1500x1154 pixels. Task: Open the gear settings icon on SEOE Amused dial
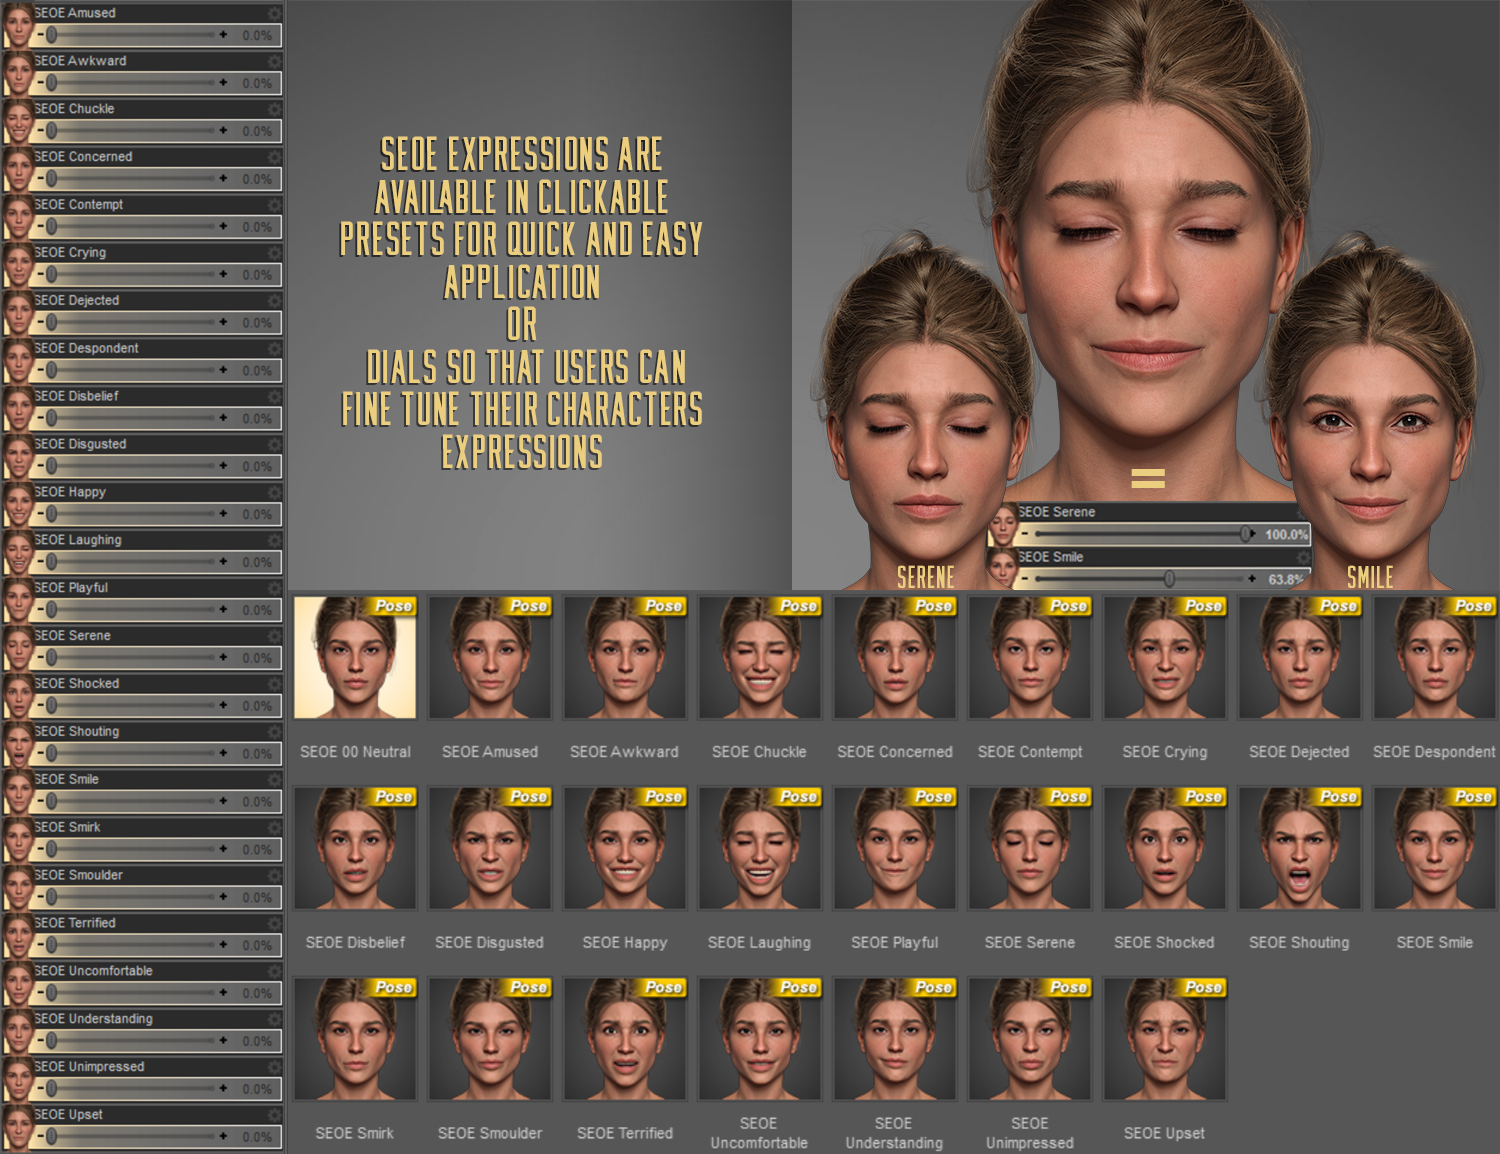click(x=272, y=13)
